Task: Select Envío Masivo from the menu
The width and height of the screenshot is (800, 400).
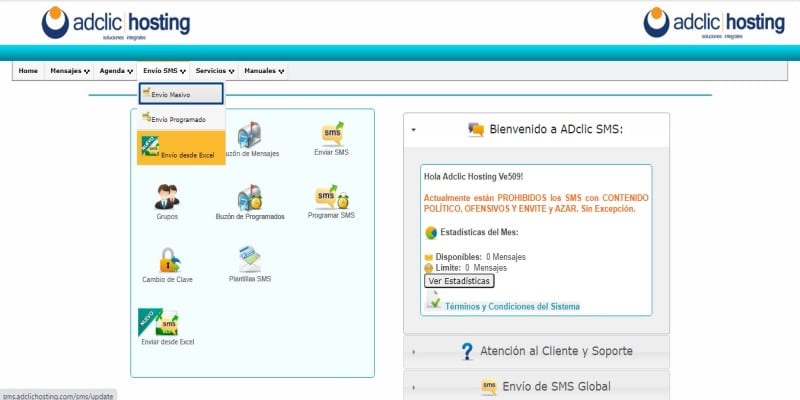Action: point(181,94)
